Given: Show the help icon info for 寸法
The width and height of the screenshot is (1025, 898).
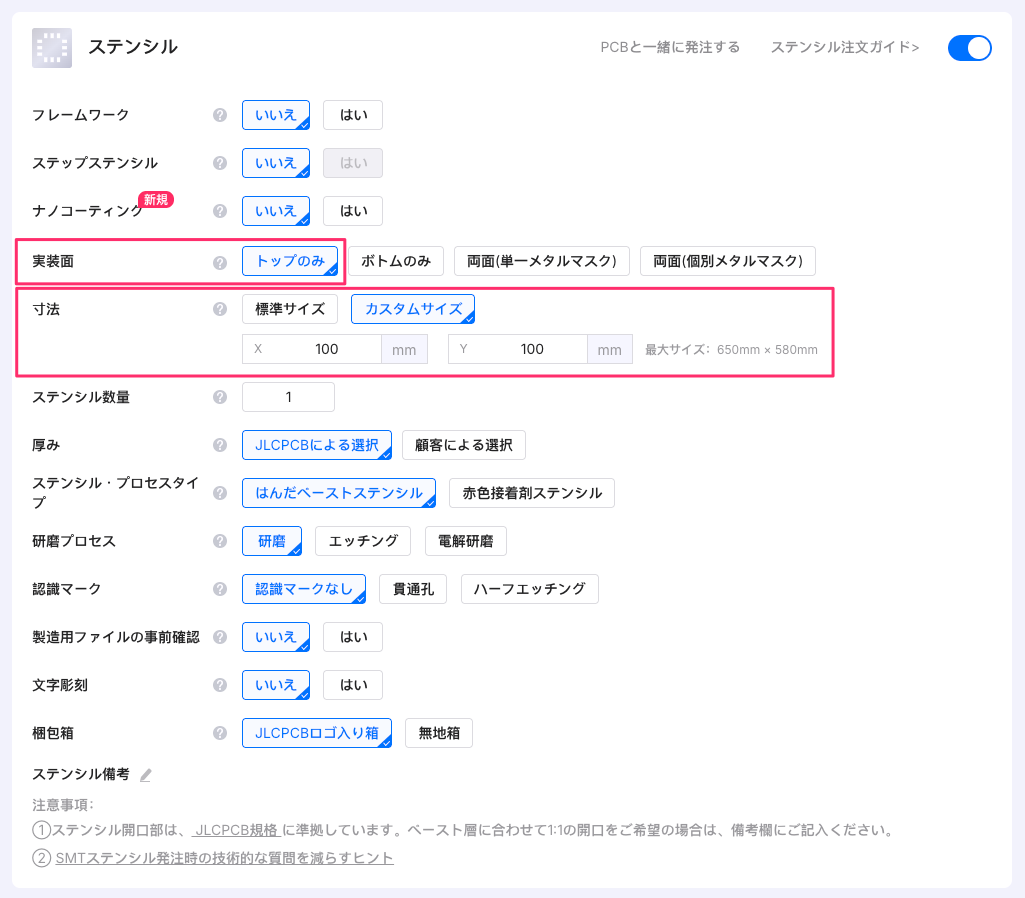Looking at the screenshot, I should tap(220, 309).
